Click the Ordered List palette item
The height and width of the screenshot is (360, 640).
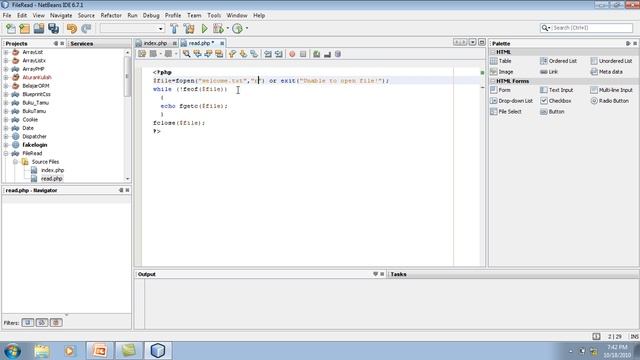[x=558, y=61]
